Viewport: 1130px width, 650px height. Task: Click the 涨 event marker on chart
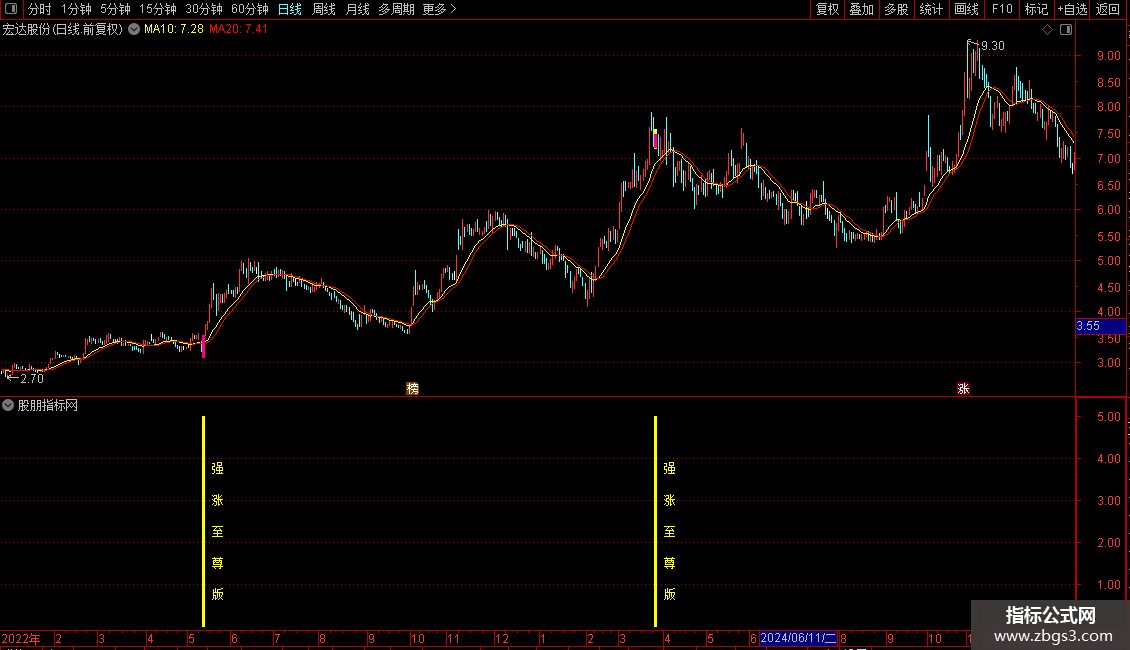[964, 388]
